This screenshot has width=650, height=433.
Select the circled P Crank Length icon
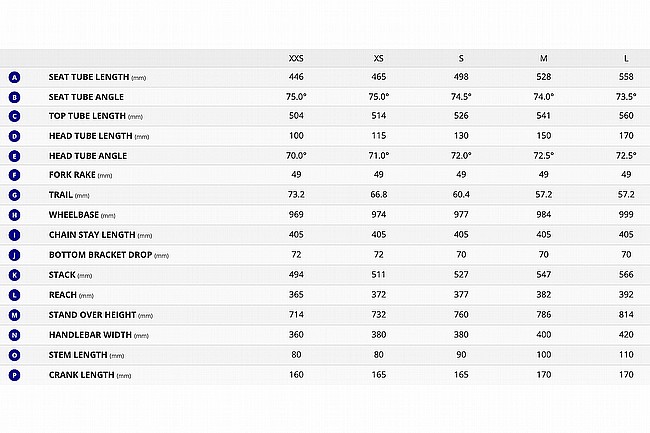click(x=15, y=375)
